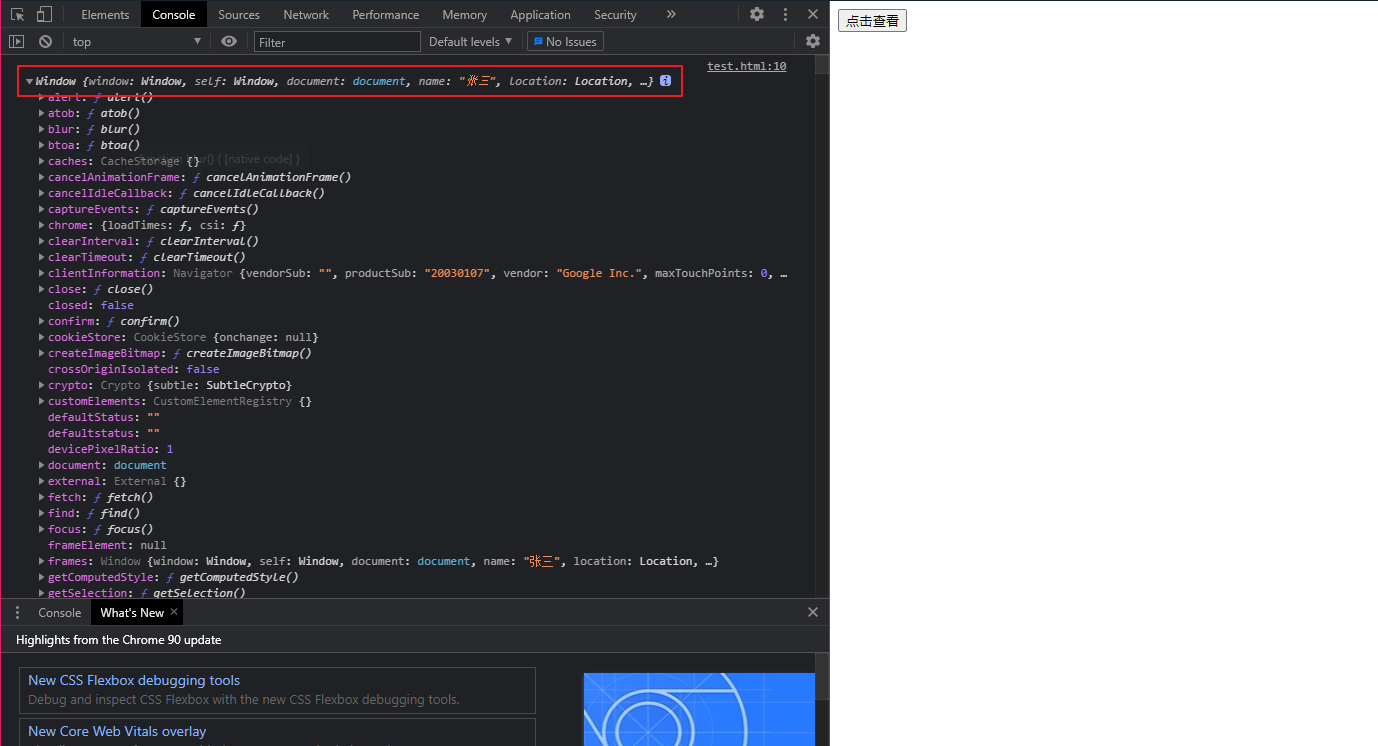Expand the crypto object
The image size is (1378, 746).
coord(42,385)
